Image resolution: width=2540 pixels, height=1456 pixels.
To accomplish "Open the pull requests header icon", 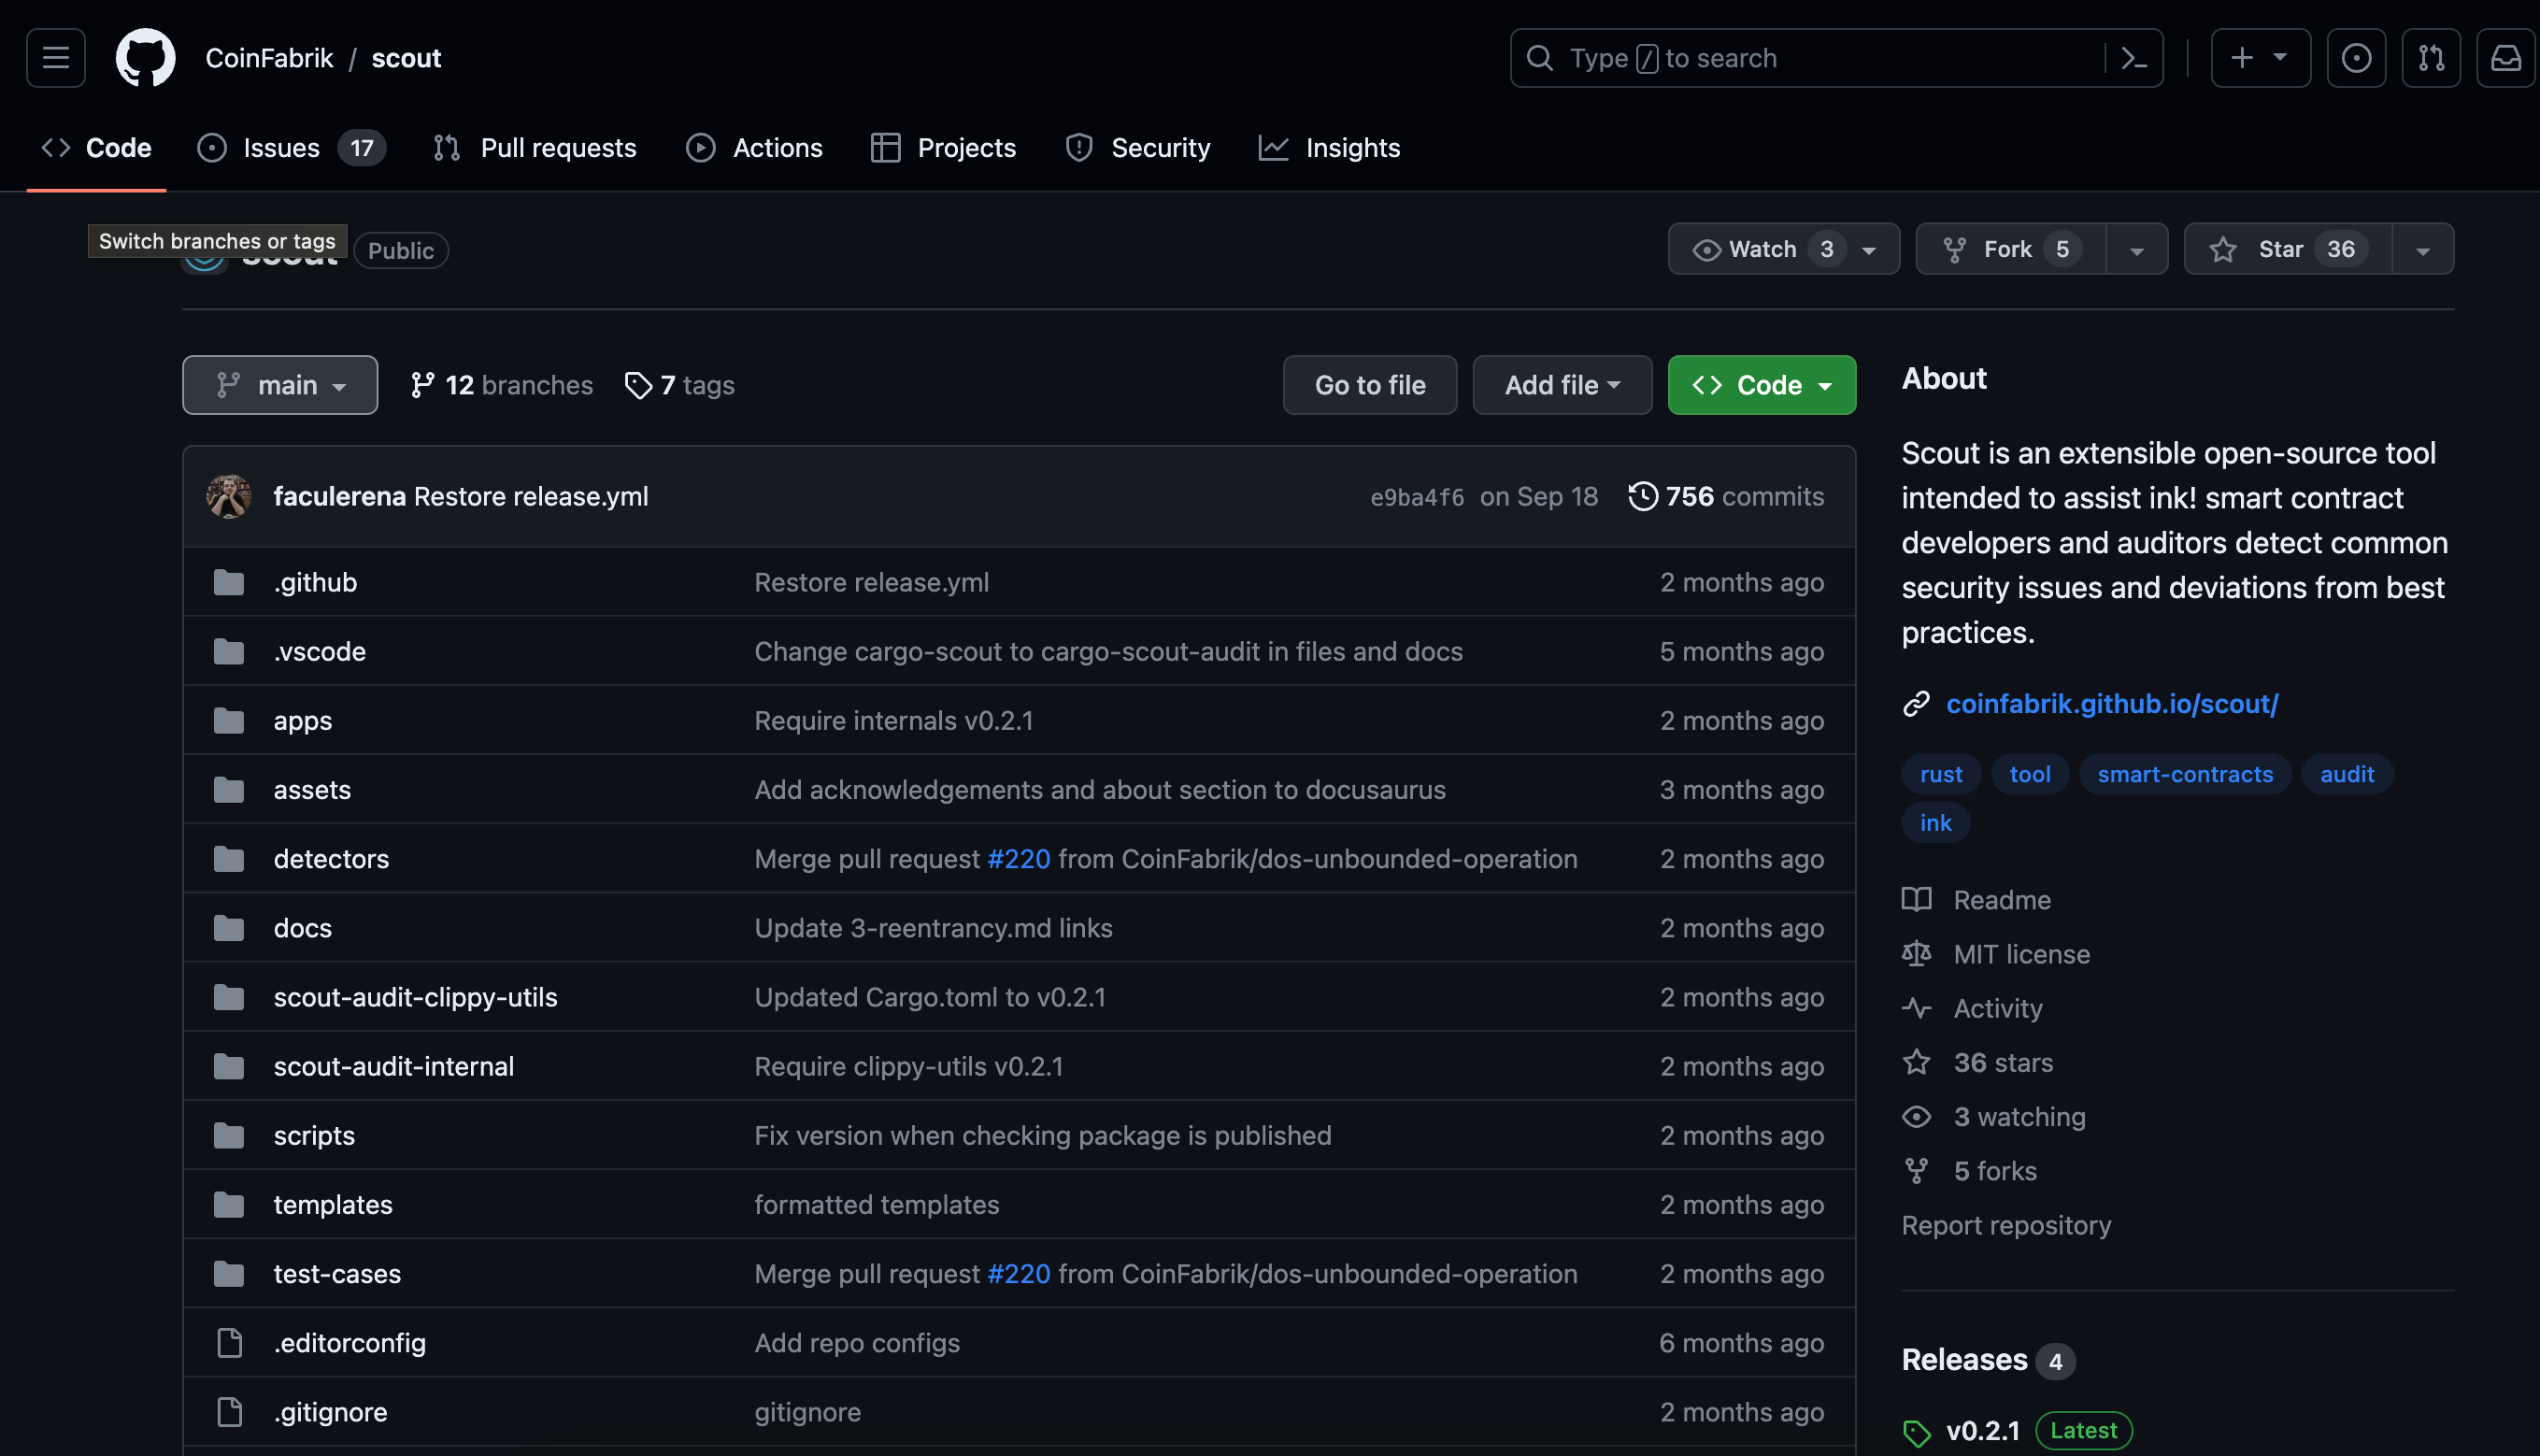I will pyautogui.click(x=2431, y=58).
